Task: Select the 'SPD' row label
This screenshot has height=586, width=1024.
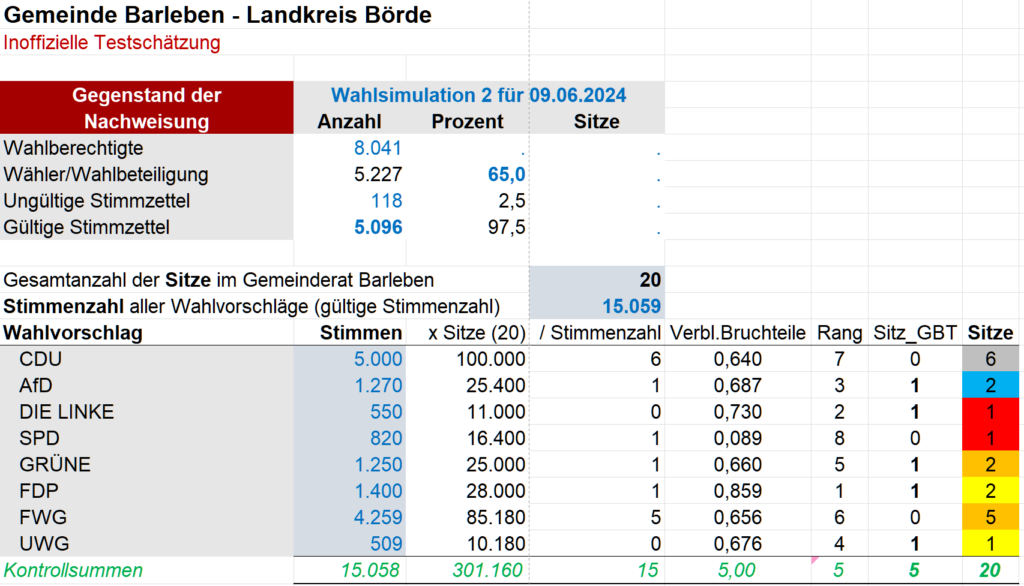Action: tap(39, 438)
